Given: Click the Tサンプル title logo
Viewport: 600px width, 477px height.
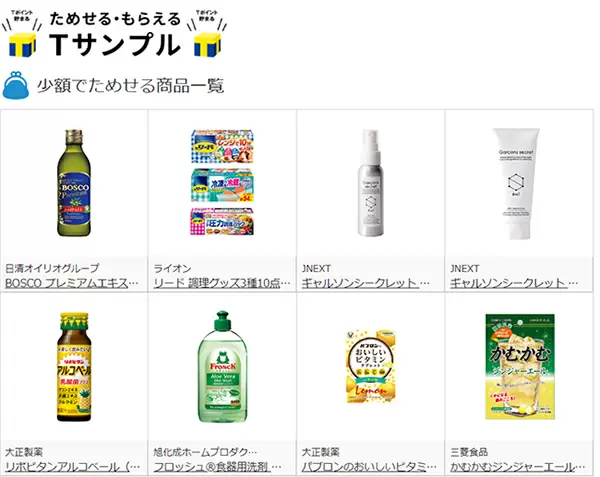Looking at the screenshot, I should point(115,34).
